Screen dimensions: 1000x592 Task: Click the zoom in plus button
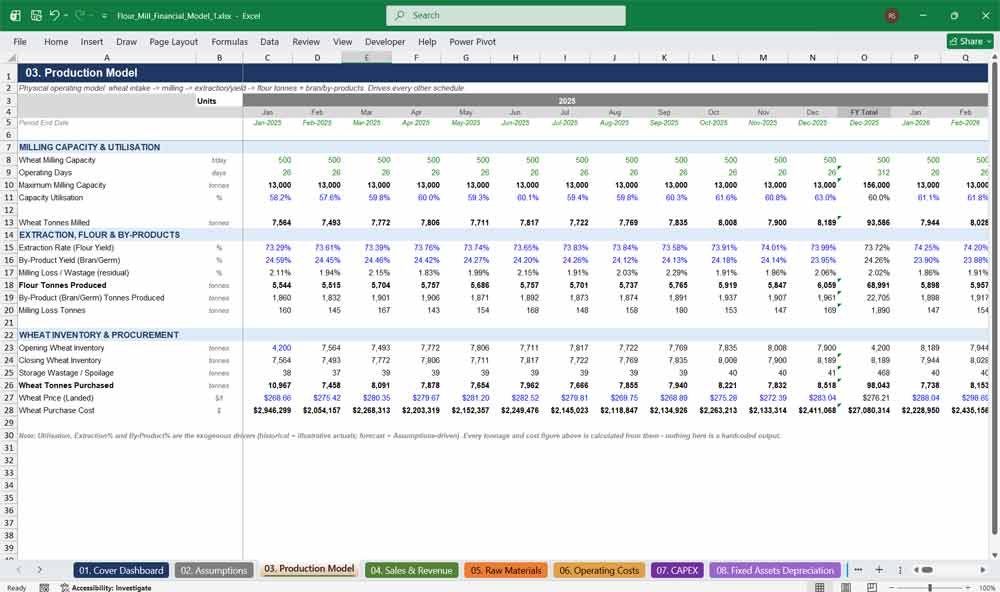(x=969, y=588)
